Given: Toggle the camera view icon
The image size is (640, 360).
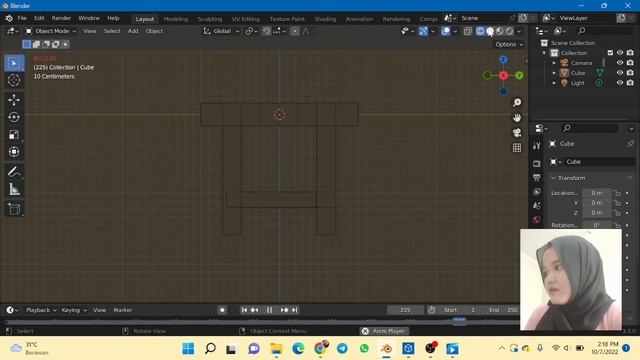Looking at the screenshot, I should 517,133.
